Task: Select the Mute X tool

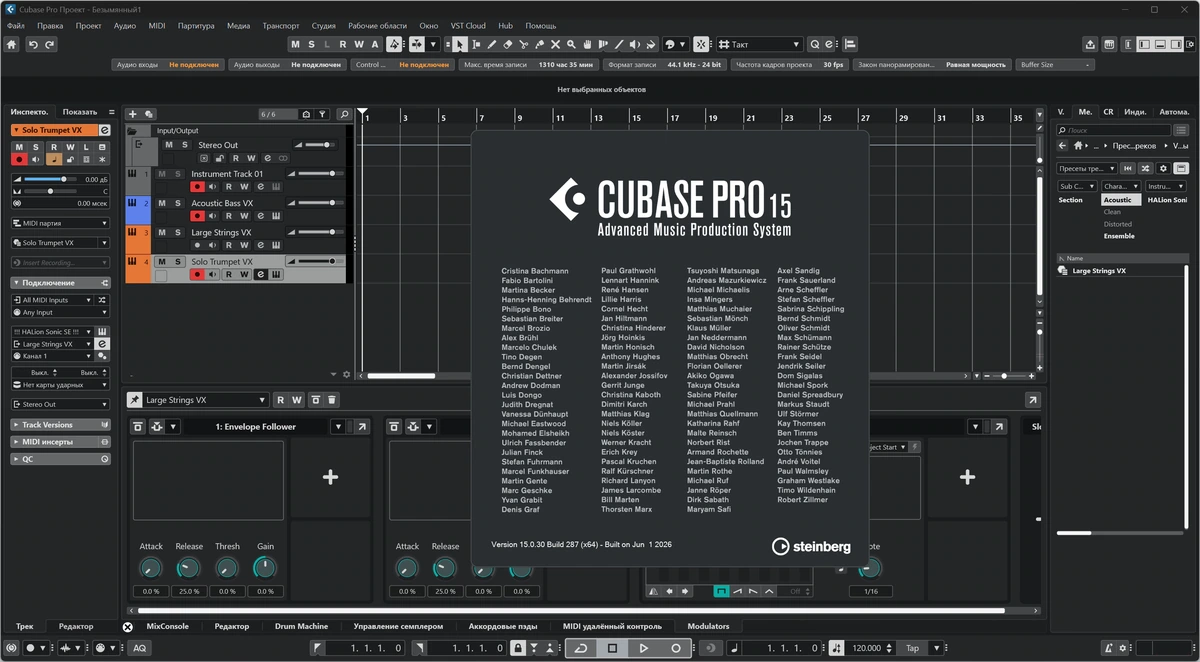Action: (556, 44)
